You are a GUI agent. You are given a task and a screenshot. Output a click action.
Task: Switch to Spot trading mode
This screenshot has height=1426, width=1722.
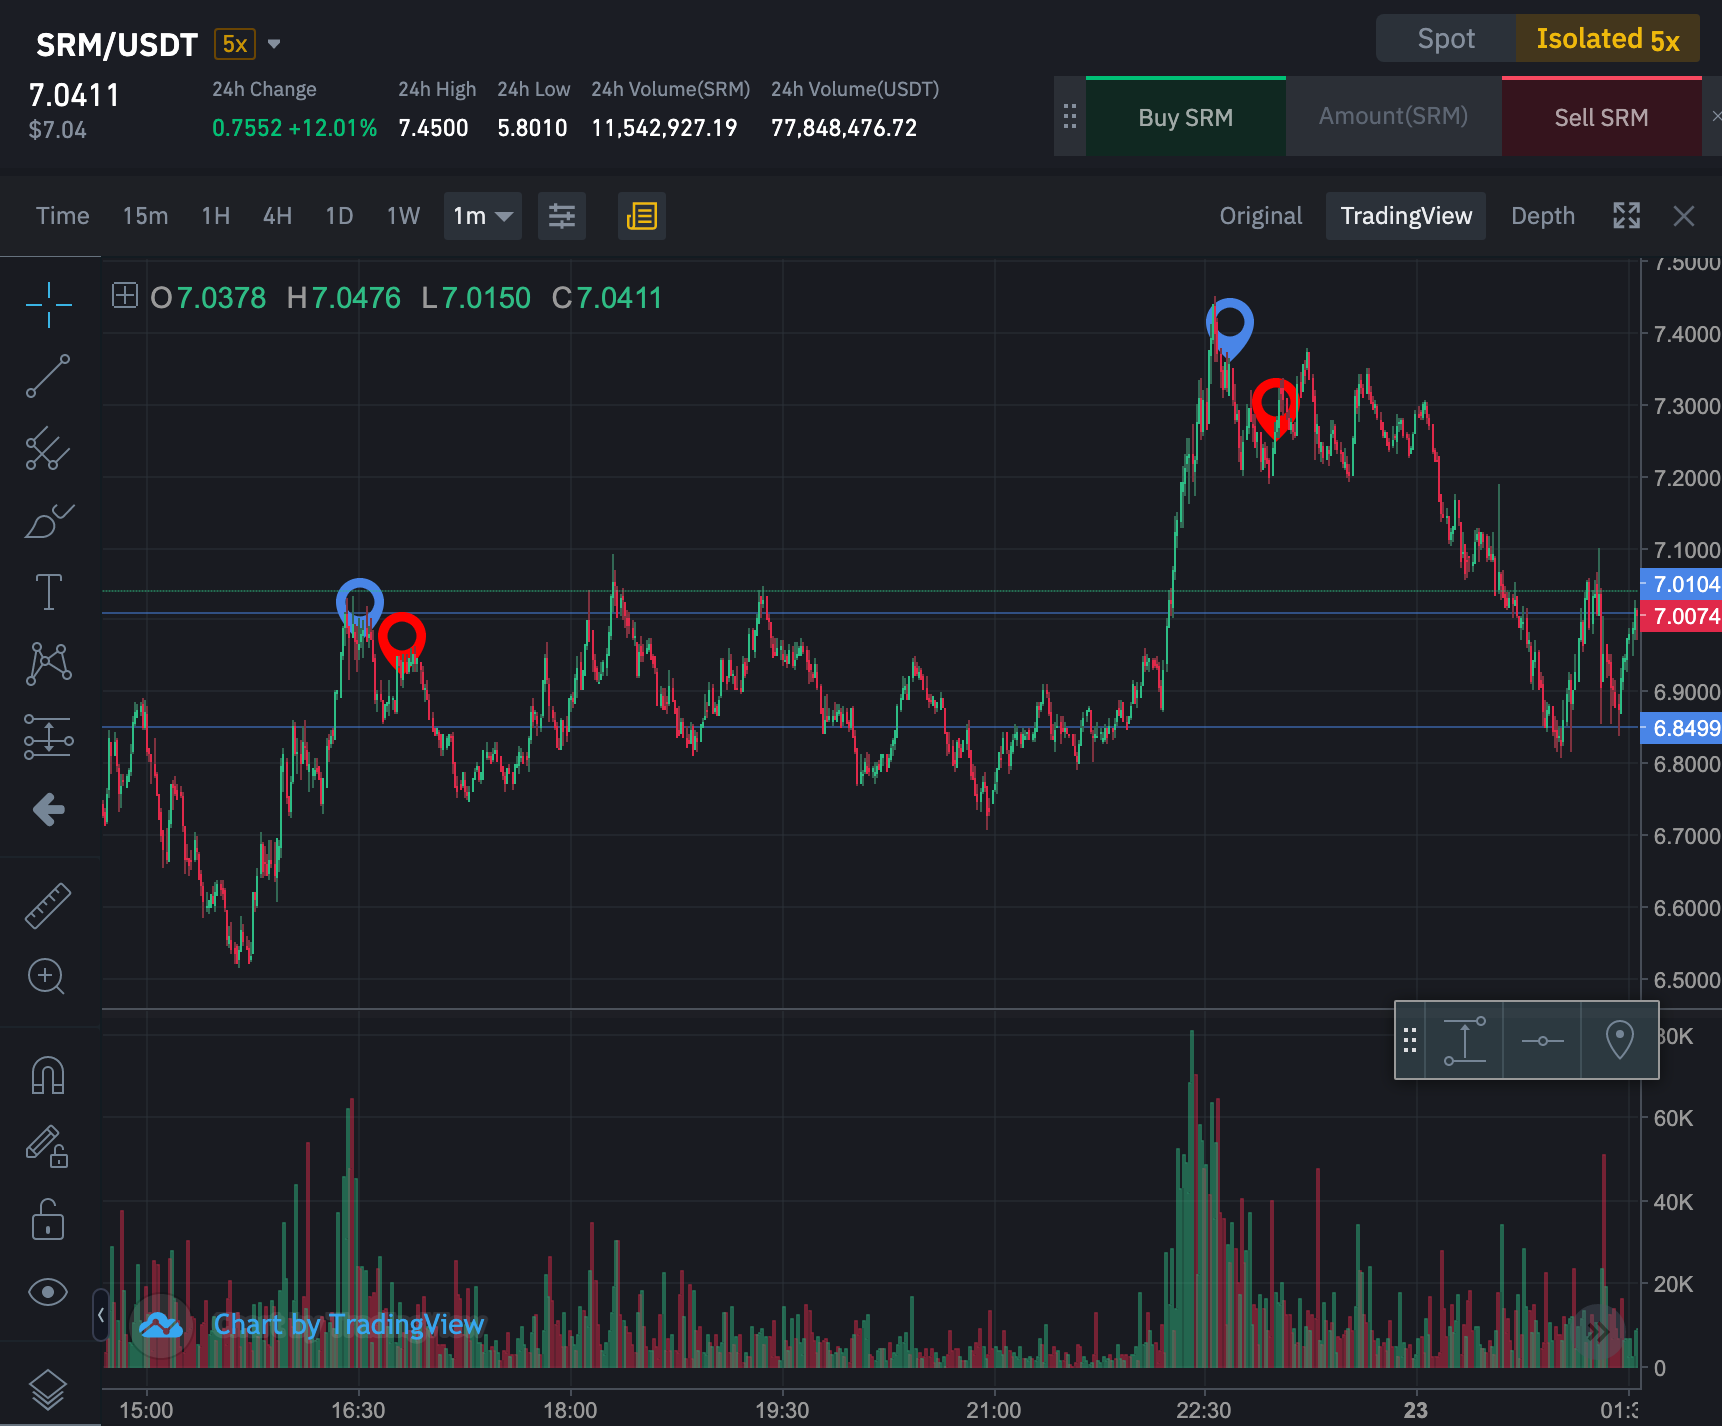coord(1446,39)
